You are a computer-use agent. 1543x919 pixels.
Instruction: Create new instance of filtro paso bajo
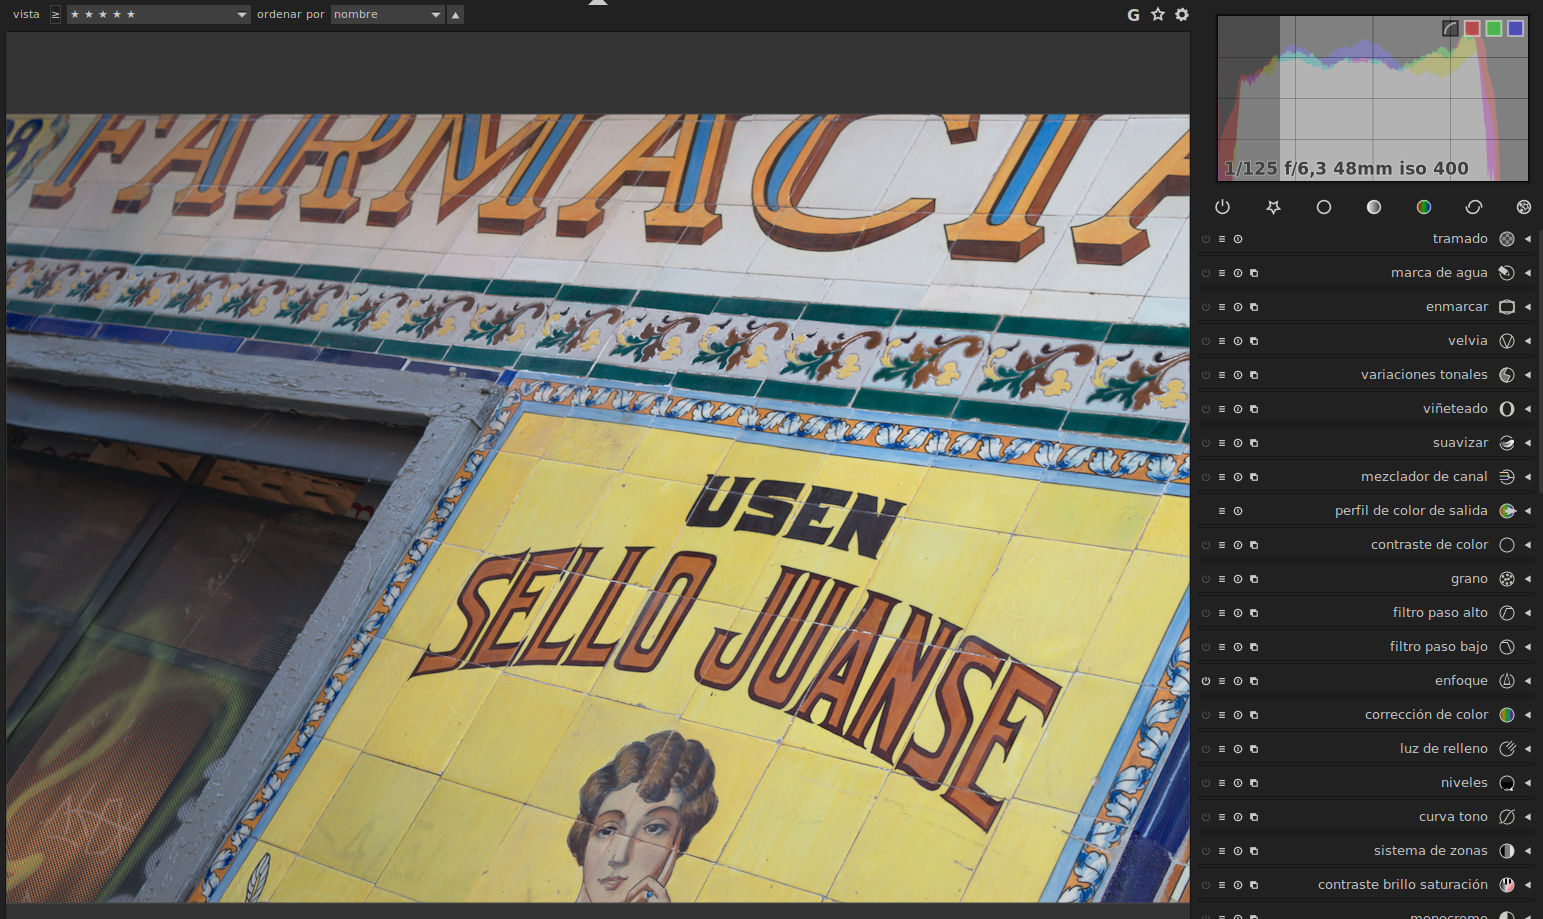pos(1254,647)
